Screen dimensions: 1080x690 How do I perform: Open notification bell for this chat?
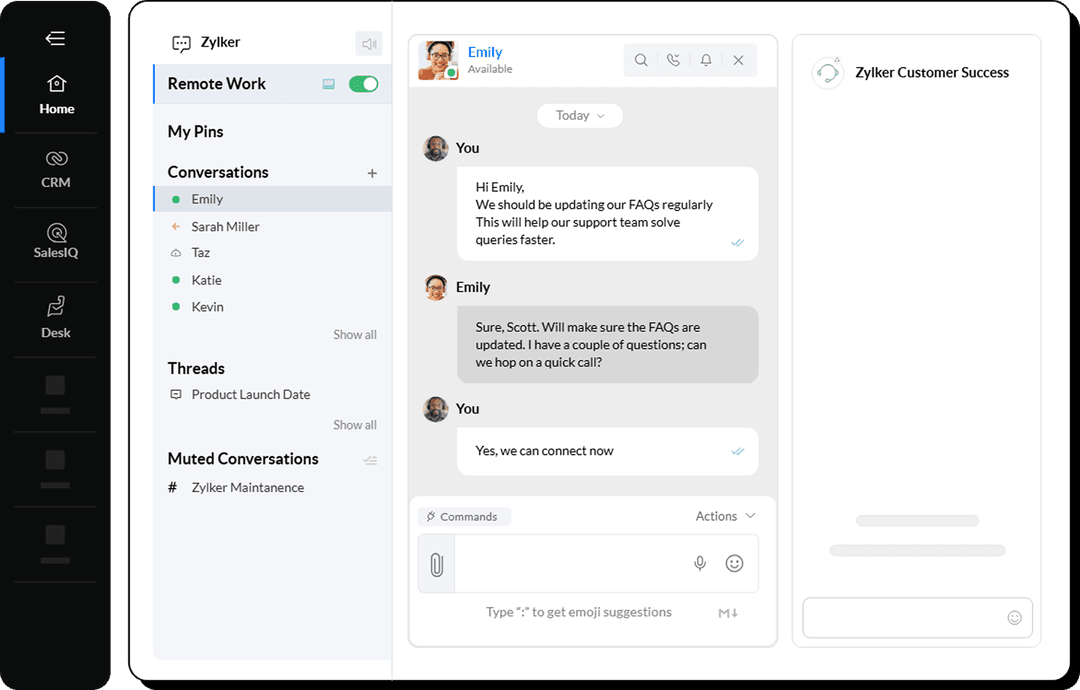pos(706,60)
